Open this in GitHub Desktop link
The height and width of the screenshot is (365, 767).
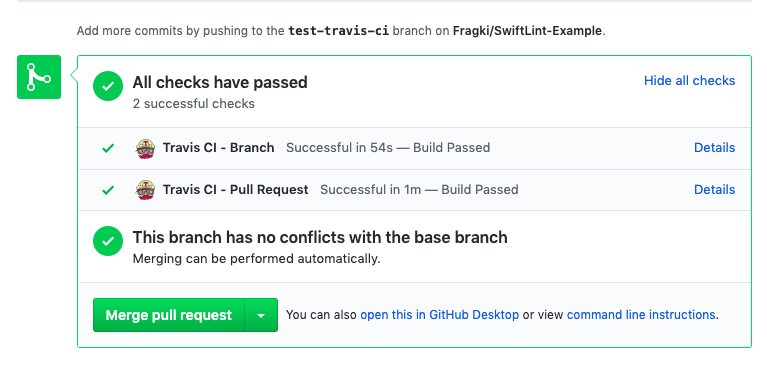point(439,315)
